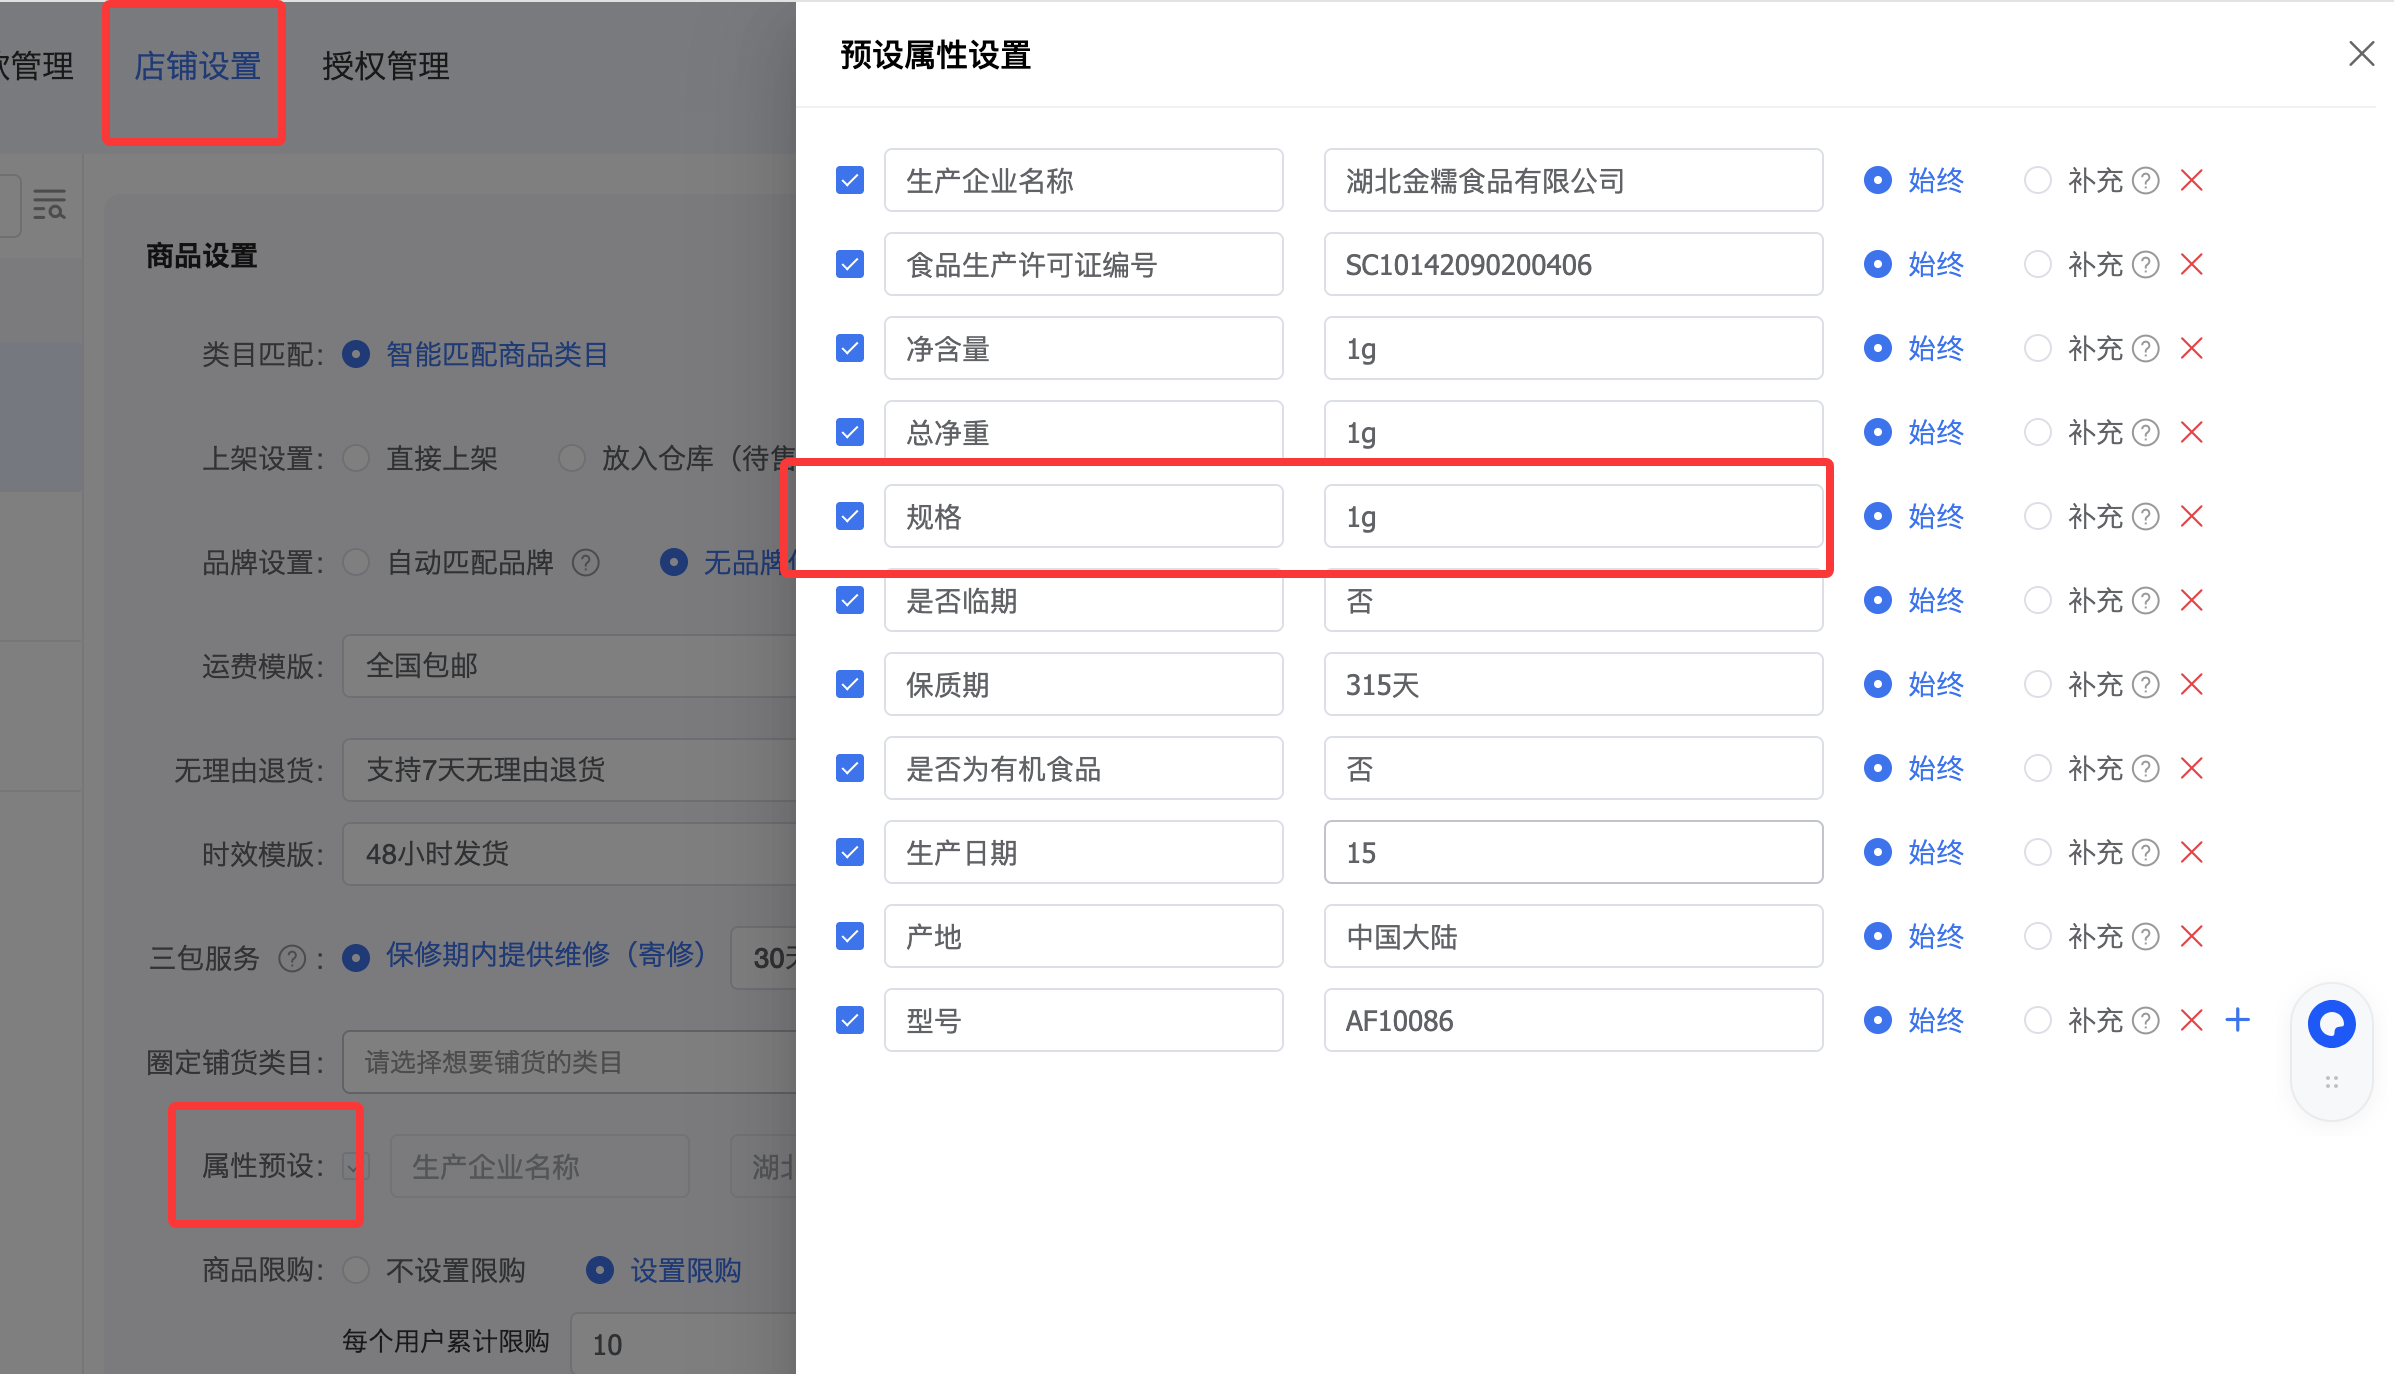2394x1374 pixels.
Task: Select 始终 radio for 是否为有机食品
Action: (1877, 769)
